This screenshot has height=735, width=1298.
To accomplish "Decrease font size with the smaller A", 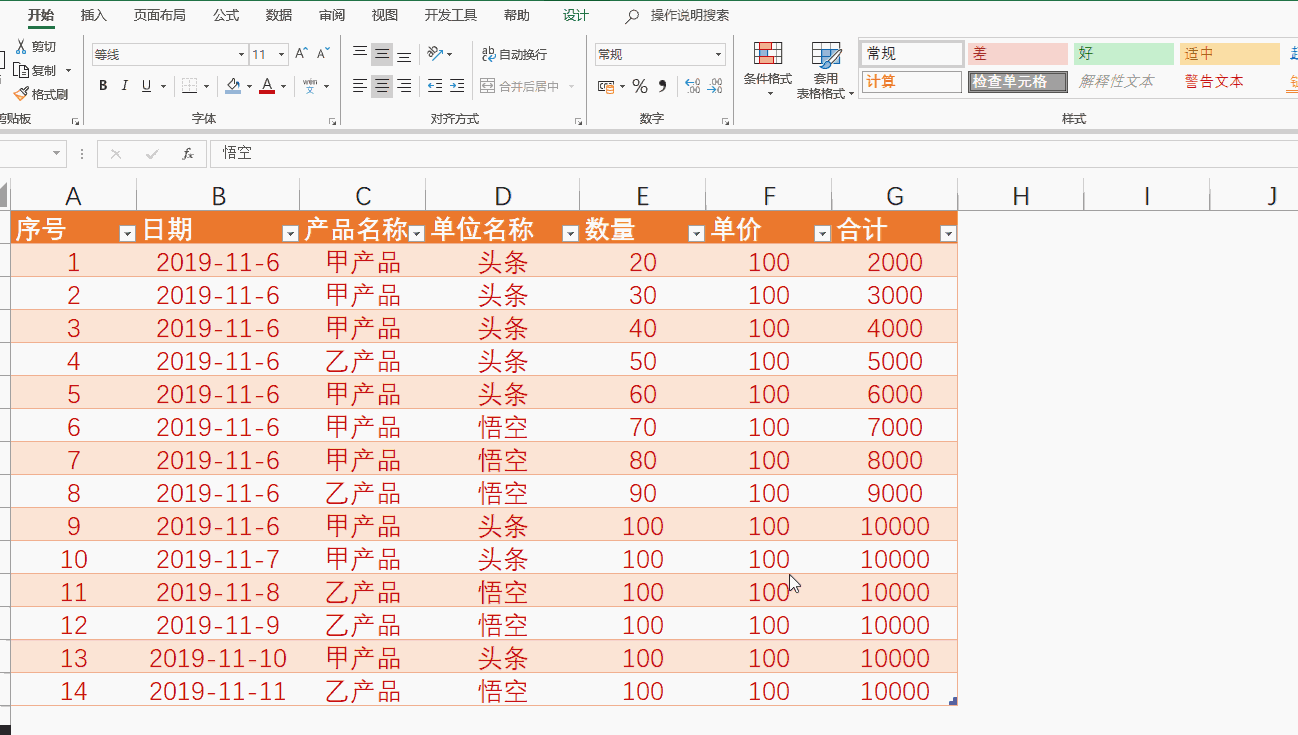I will tap(323, 54).
